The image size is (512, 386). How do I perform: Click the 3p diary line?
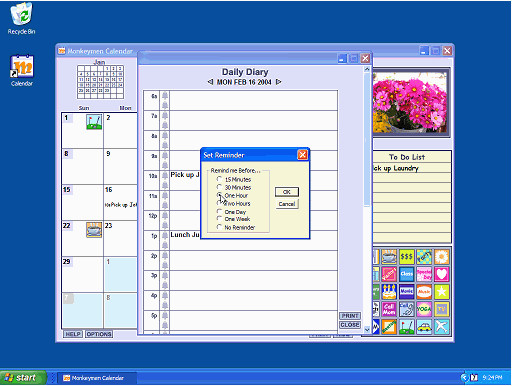(x=253, y=281)
